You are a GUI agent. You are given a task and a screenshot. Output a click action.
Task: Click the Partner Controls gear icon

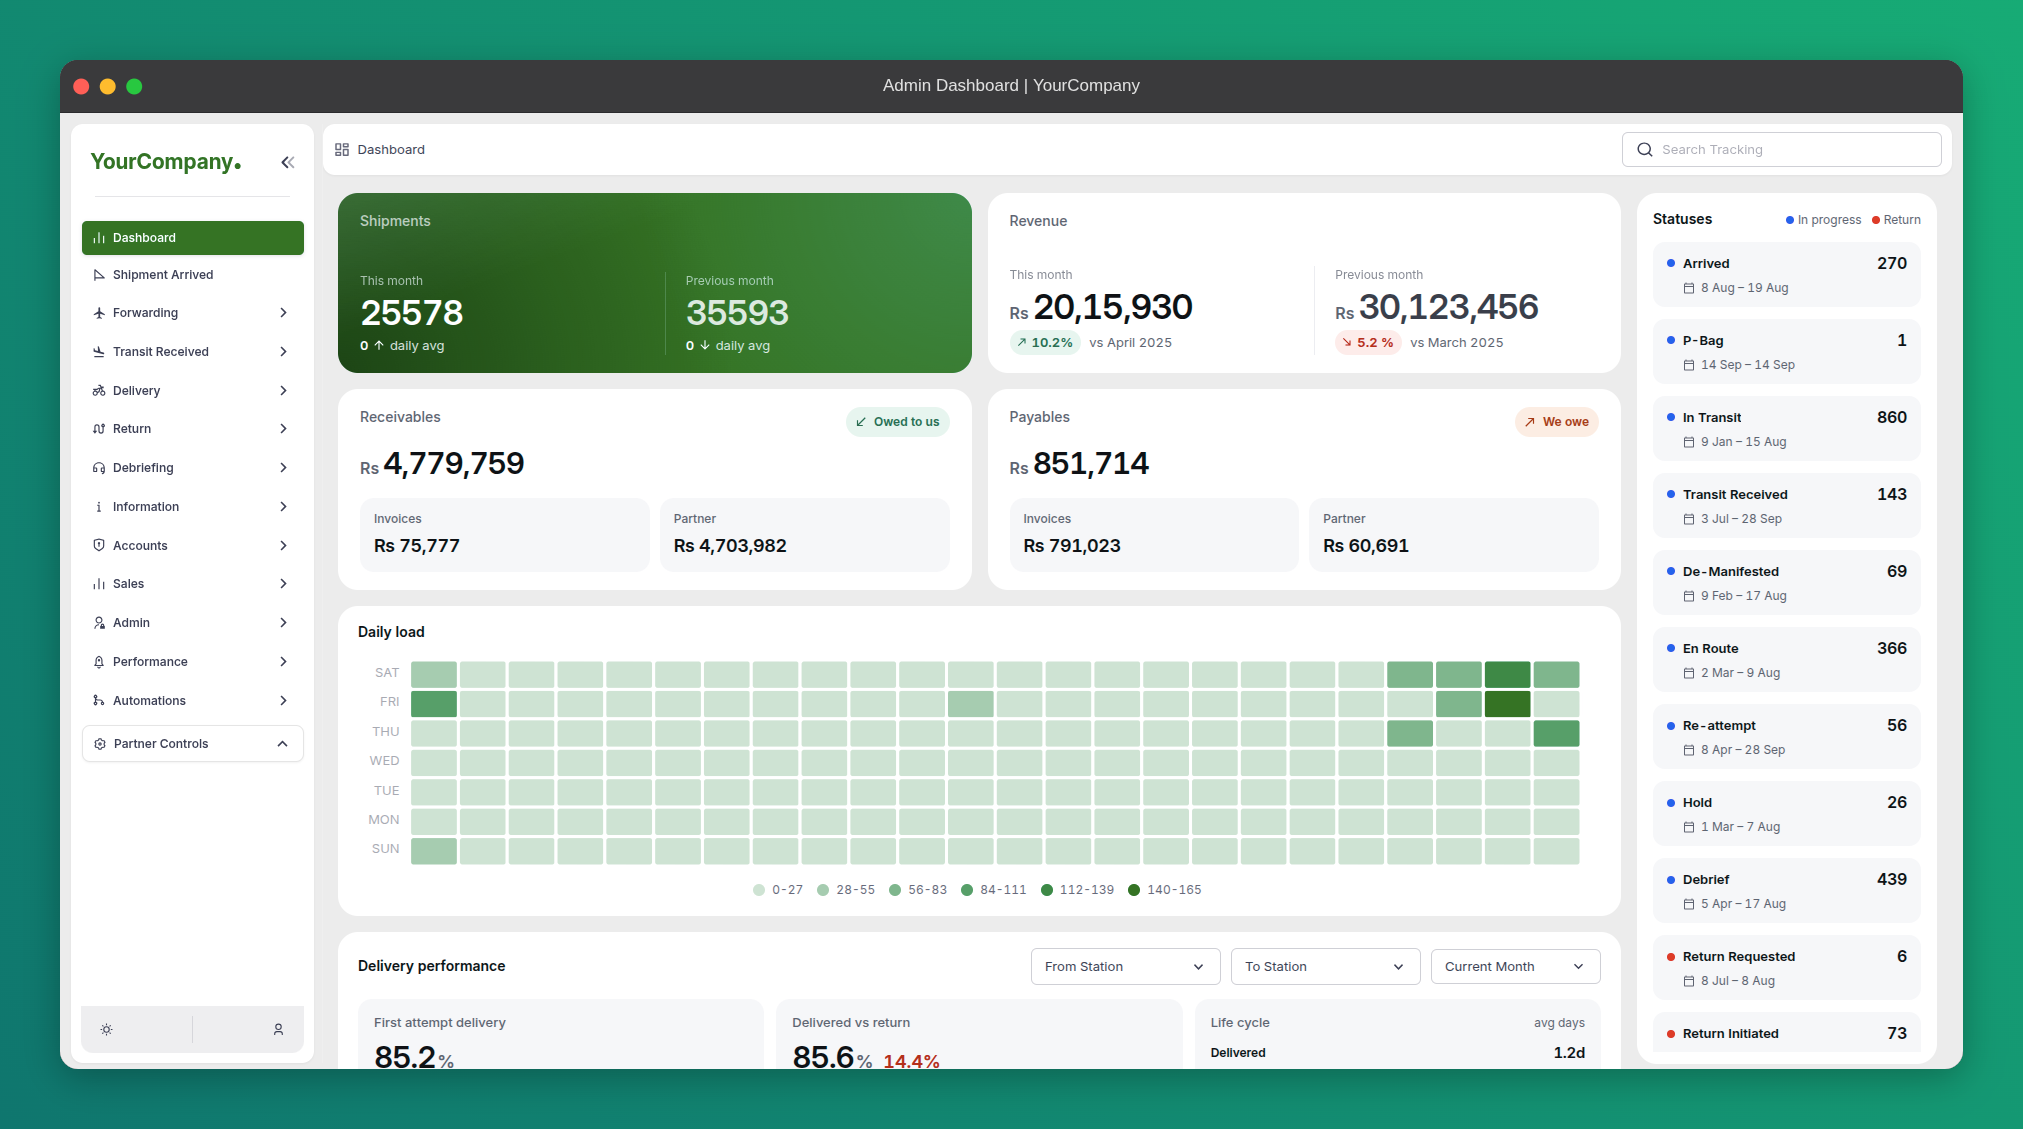coord(100,744)
